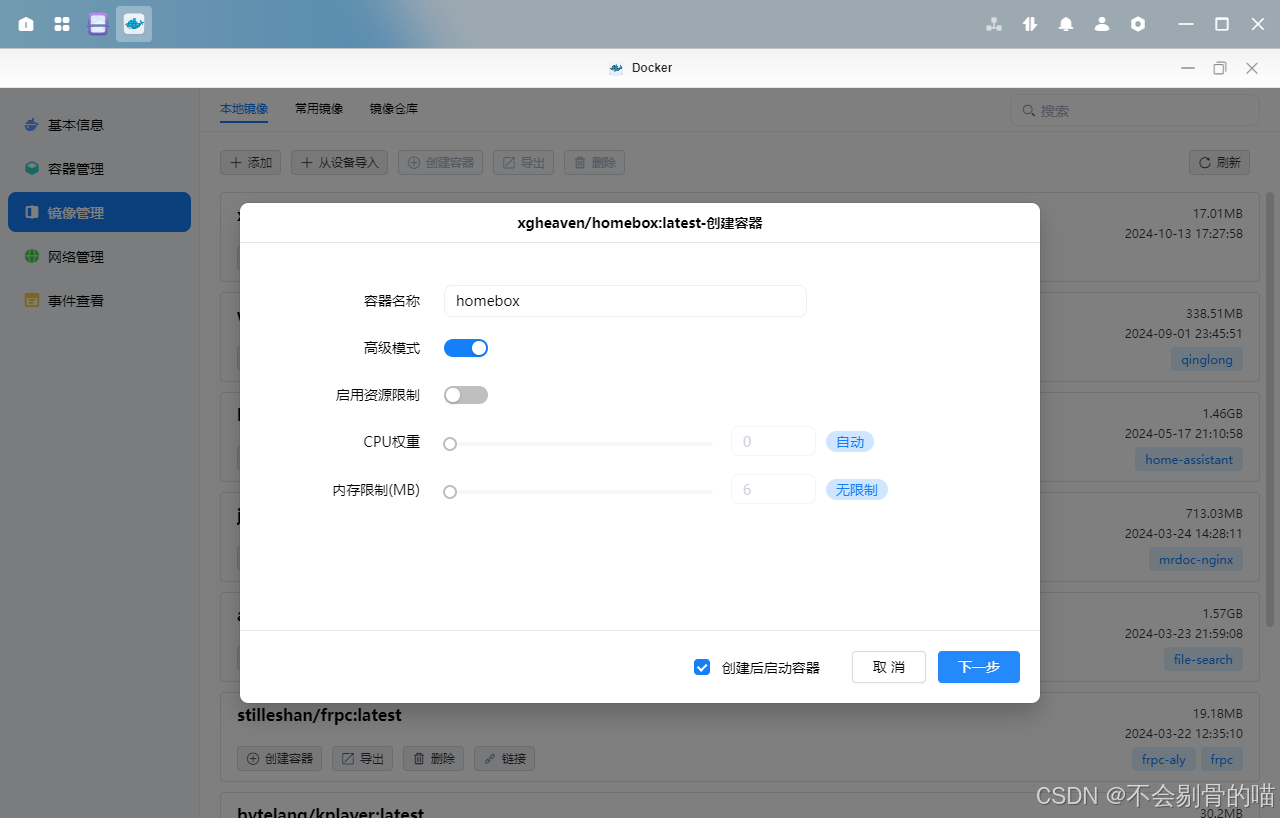
Task: Switch to the 常用镜像 common images tab
Action: point(318,108)
